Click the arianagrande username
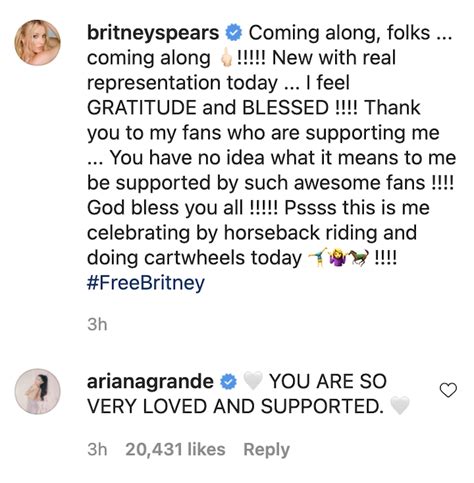Viewport: 474px width, 483px height. (x=150, y=382)
